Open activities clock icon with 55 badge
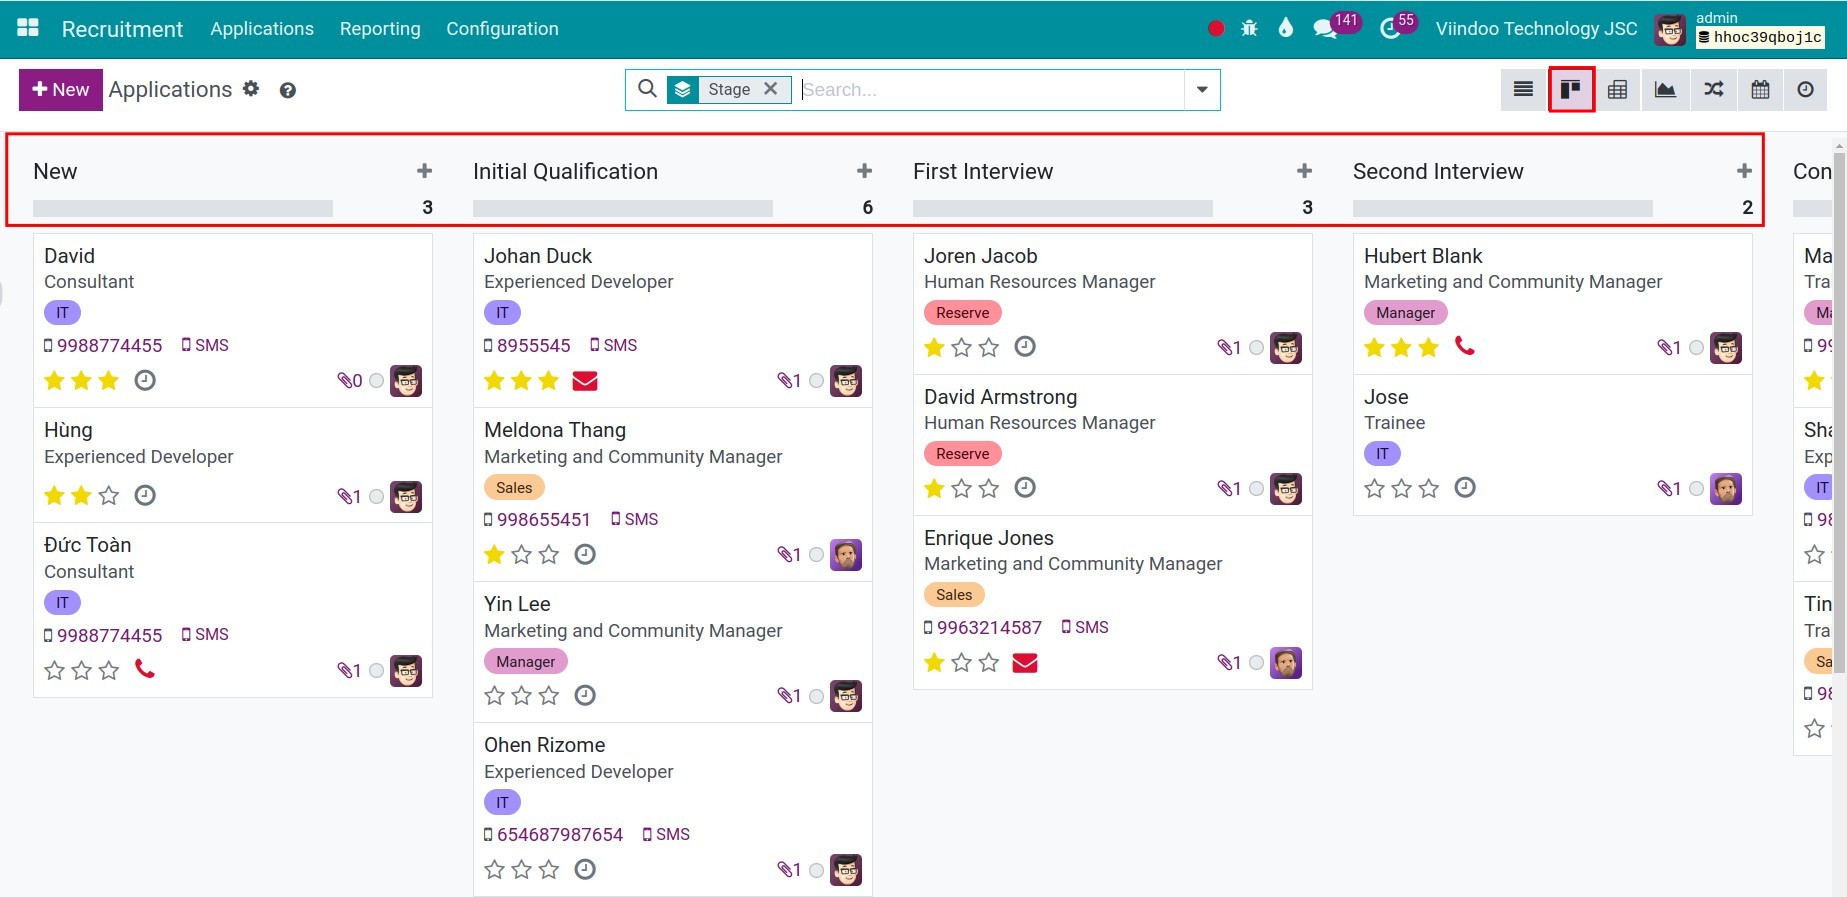The image size is (1847, 897). (x=1390, y=29)
